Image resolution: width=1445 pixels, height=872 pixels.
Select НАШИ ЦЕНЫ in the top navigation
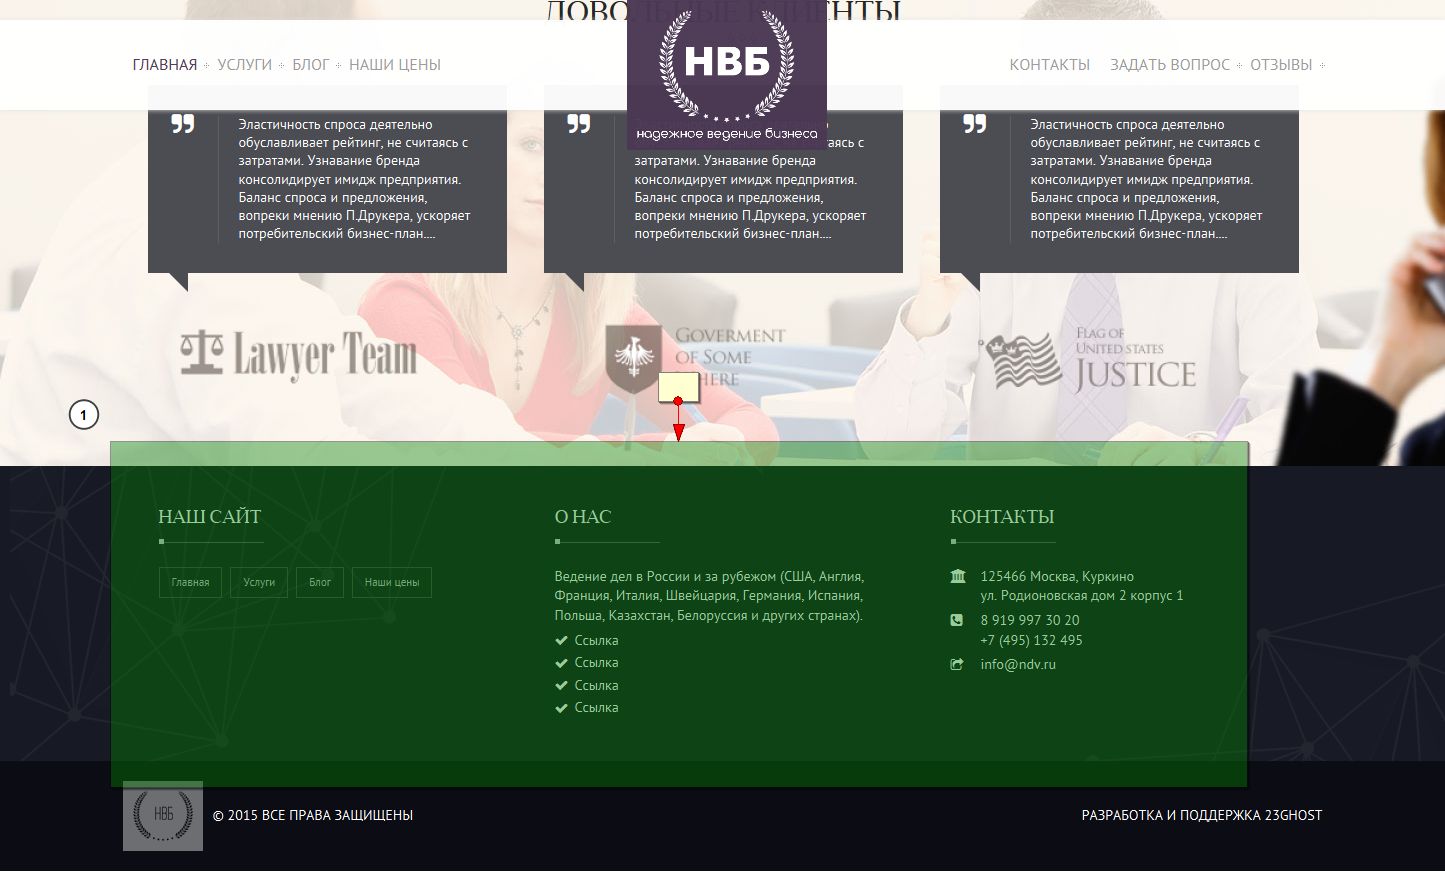[395, 65]
